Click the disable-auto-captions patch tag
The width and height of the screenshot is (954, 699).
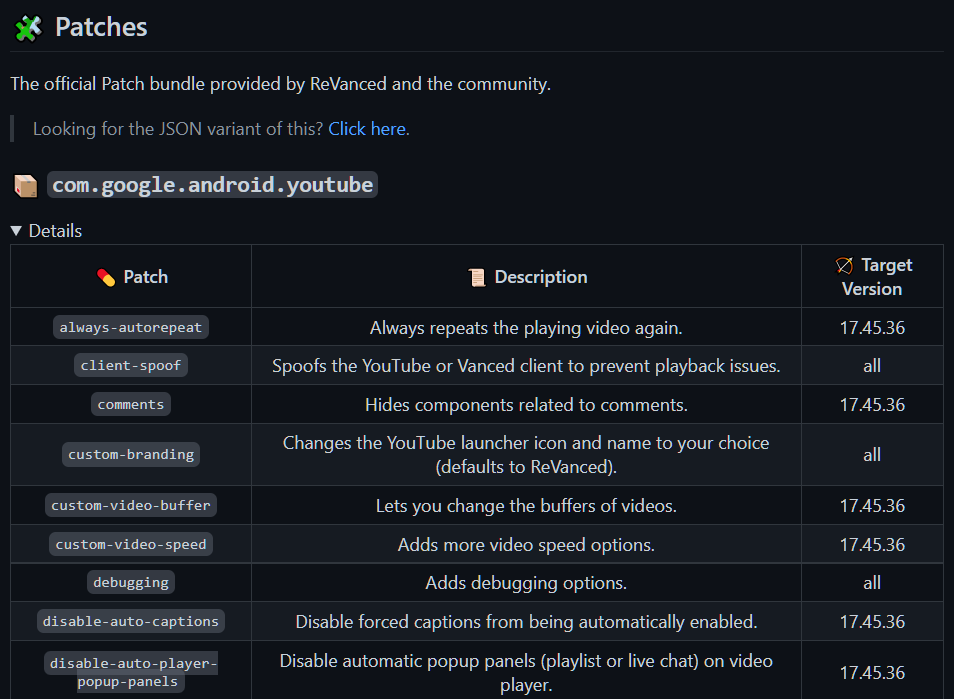click(x=131, y=621)
